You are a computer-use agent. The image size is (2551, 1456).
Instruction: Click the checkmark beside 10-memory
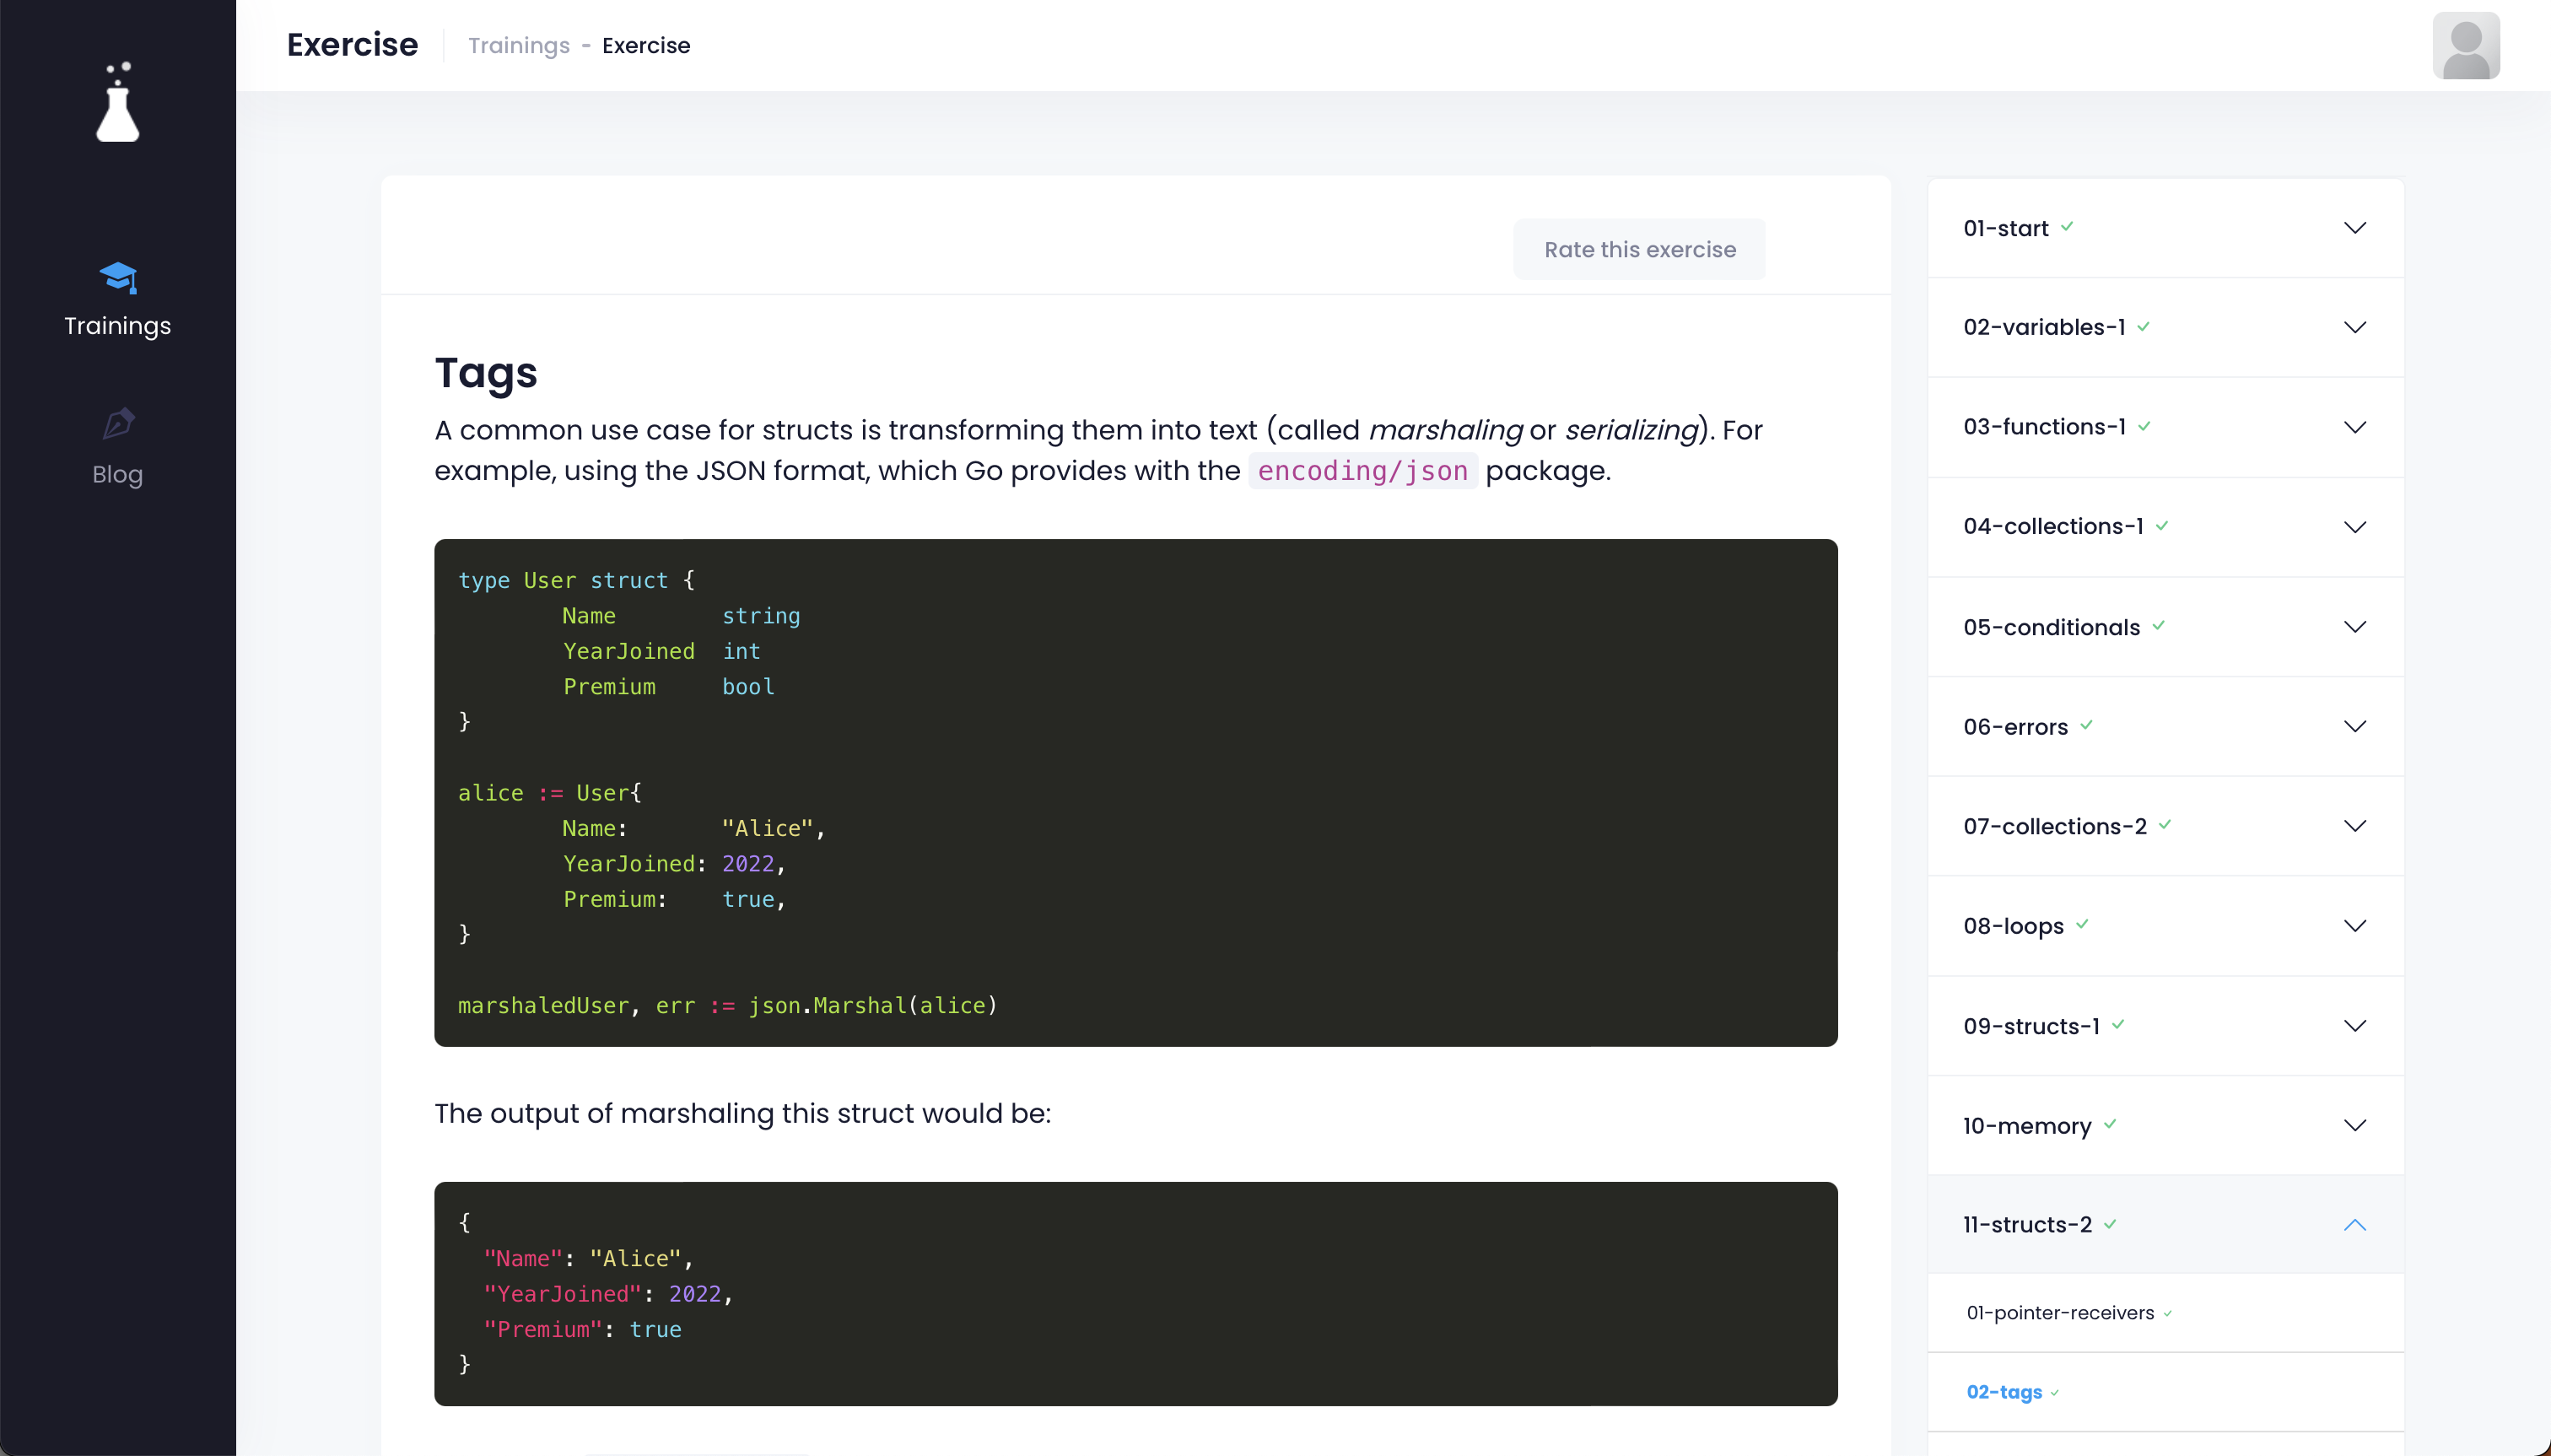click(x=2109, y=1125)
